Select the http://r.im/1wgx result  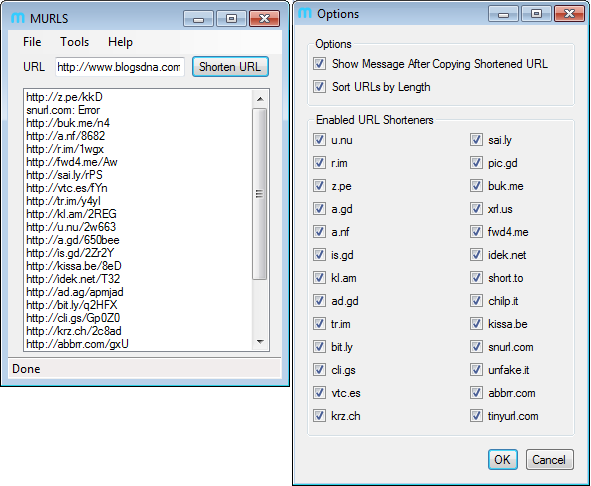(65, 149)
